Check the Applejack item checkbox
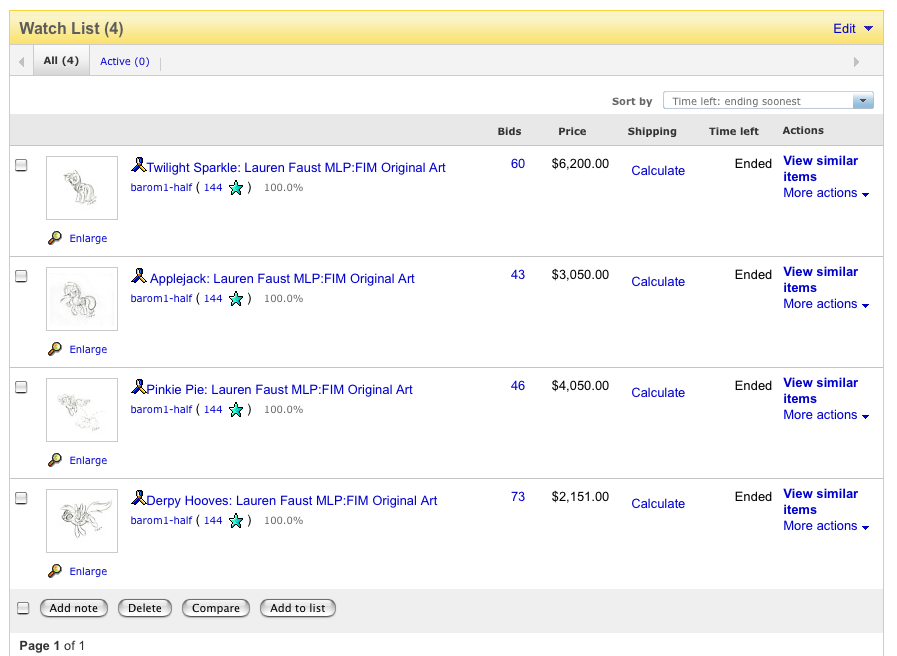The width and height of the screenshot is (897, 656). point(21,276)
